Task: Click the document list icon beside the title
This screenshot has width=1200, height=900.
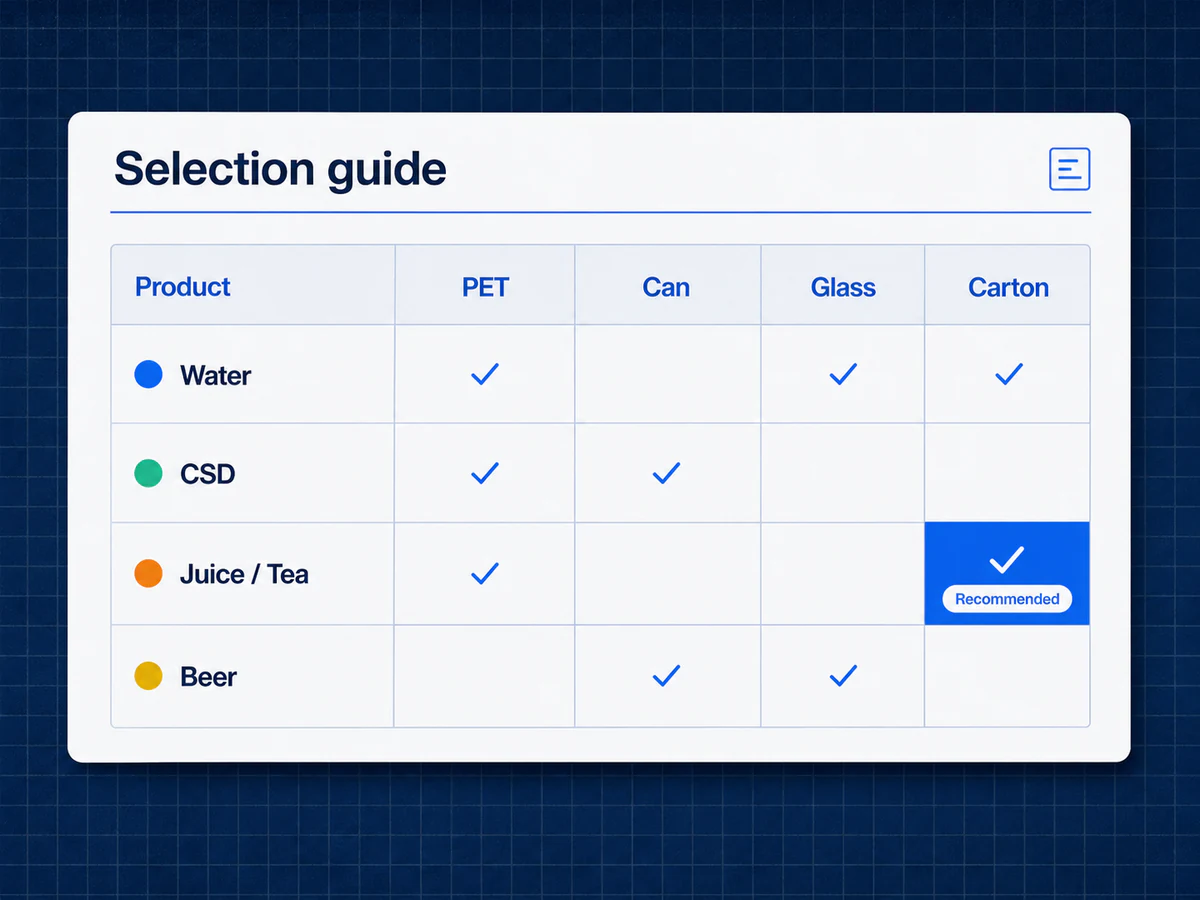Action: click(1069, 169)
